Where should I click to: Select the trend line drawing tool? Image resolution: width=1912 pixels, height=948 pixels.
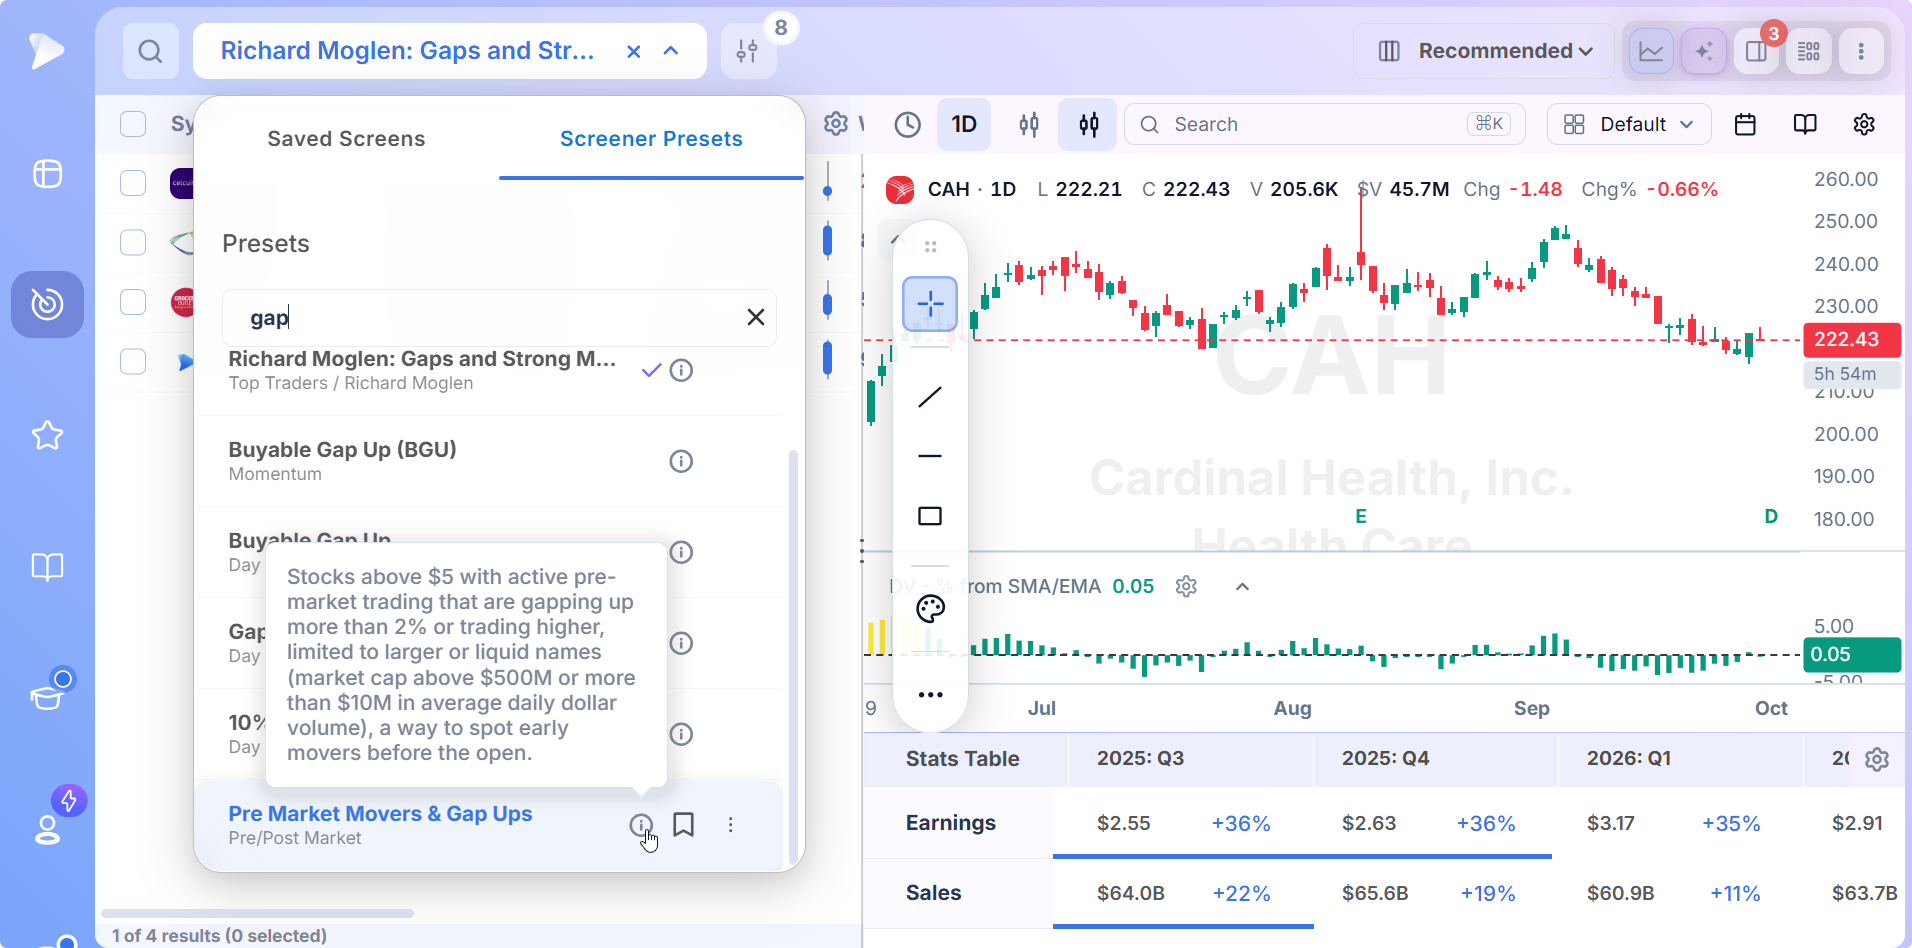tap(930, 397)
